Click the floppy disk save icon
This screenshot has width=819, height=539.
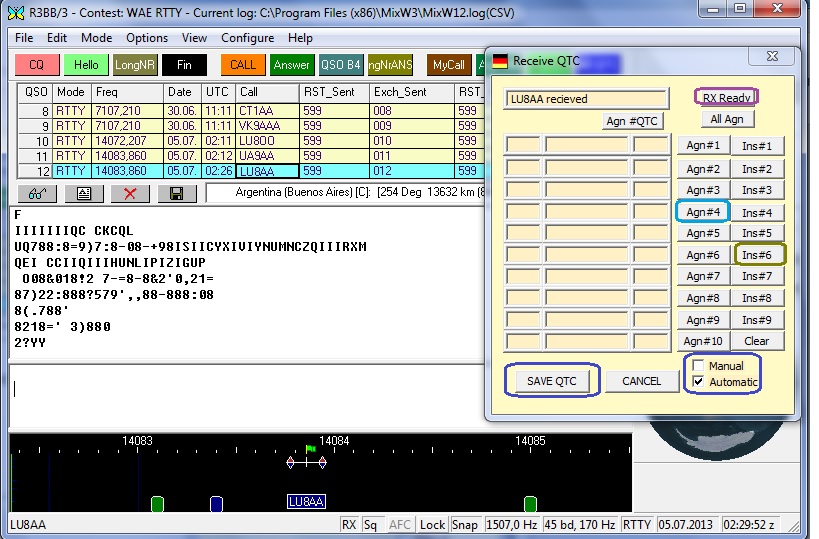click(x=176, y=194)
